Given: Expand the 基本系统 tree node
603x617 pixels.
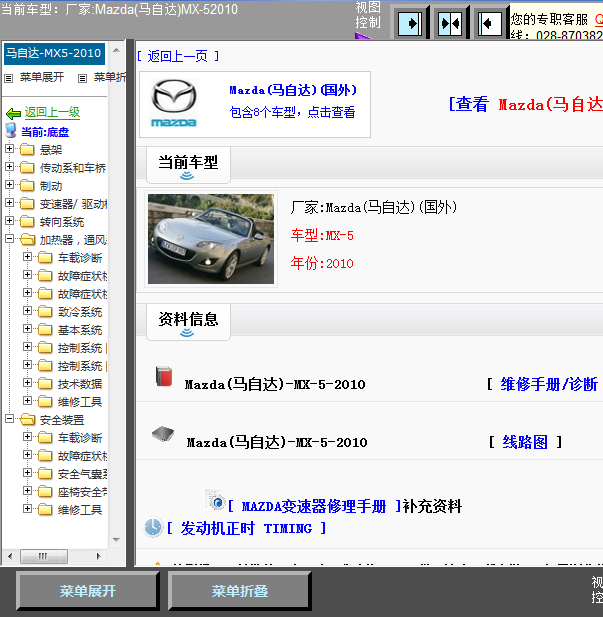Looking at the screenshot, I should pyautogui.click(x=27, y=328).
